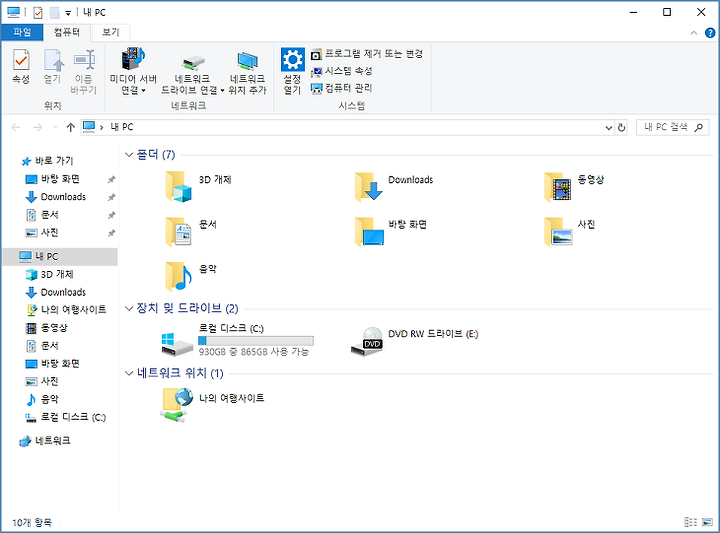Click the properties checkmark icon in title bar
Viewport: 720px width, 533px height.
click(x=38, y=12)
